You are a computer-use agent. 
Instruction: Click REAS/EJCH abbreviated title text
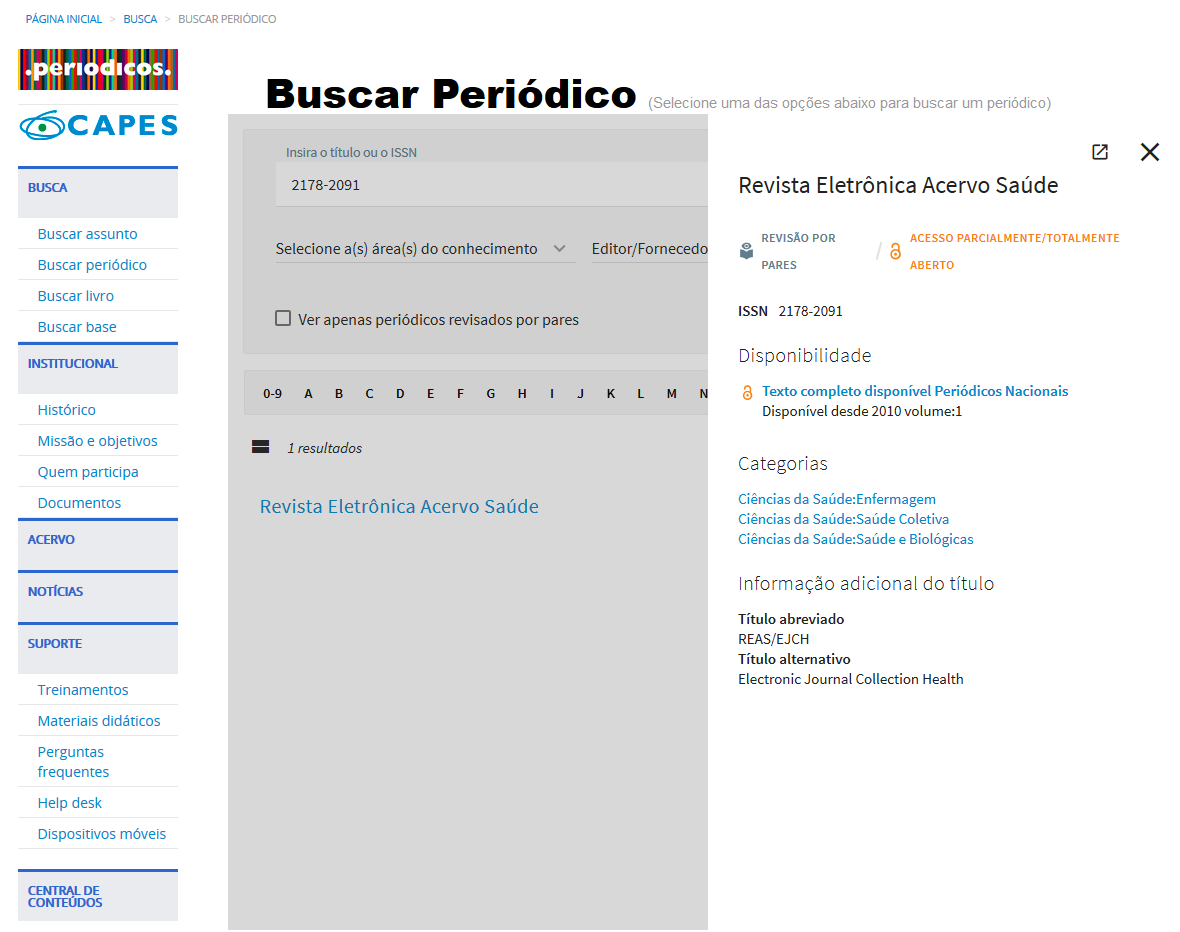[x=774, y=639]
